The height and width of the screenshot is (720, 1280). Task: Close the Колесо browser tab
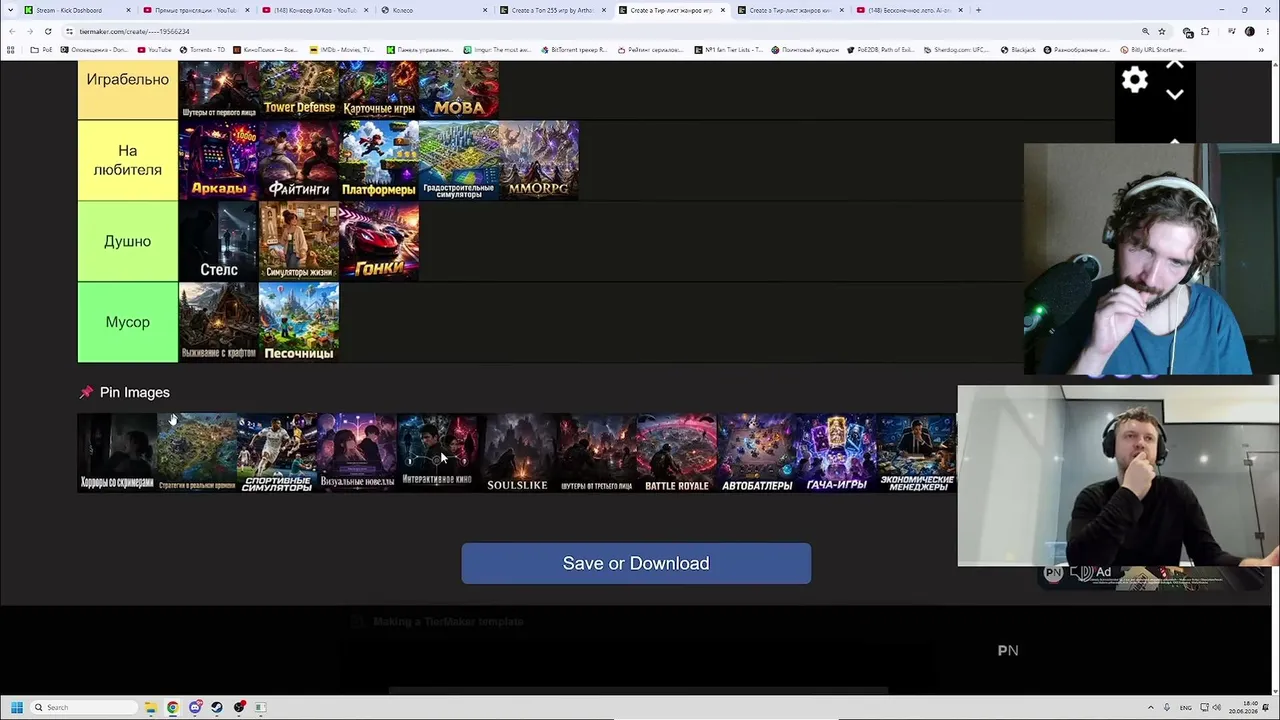485,10
